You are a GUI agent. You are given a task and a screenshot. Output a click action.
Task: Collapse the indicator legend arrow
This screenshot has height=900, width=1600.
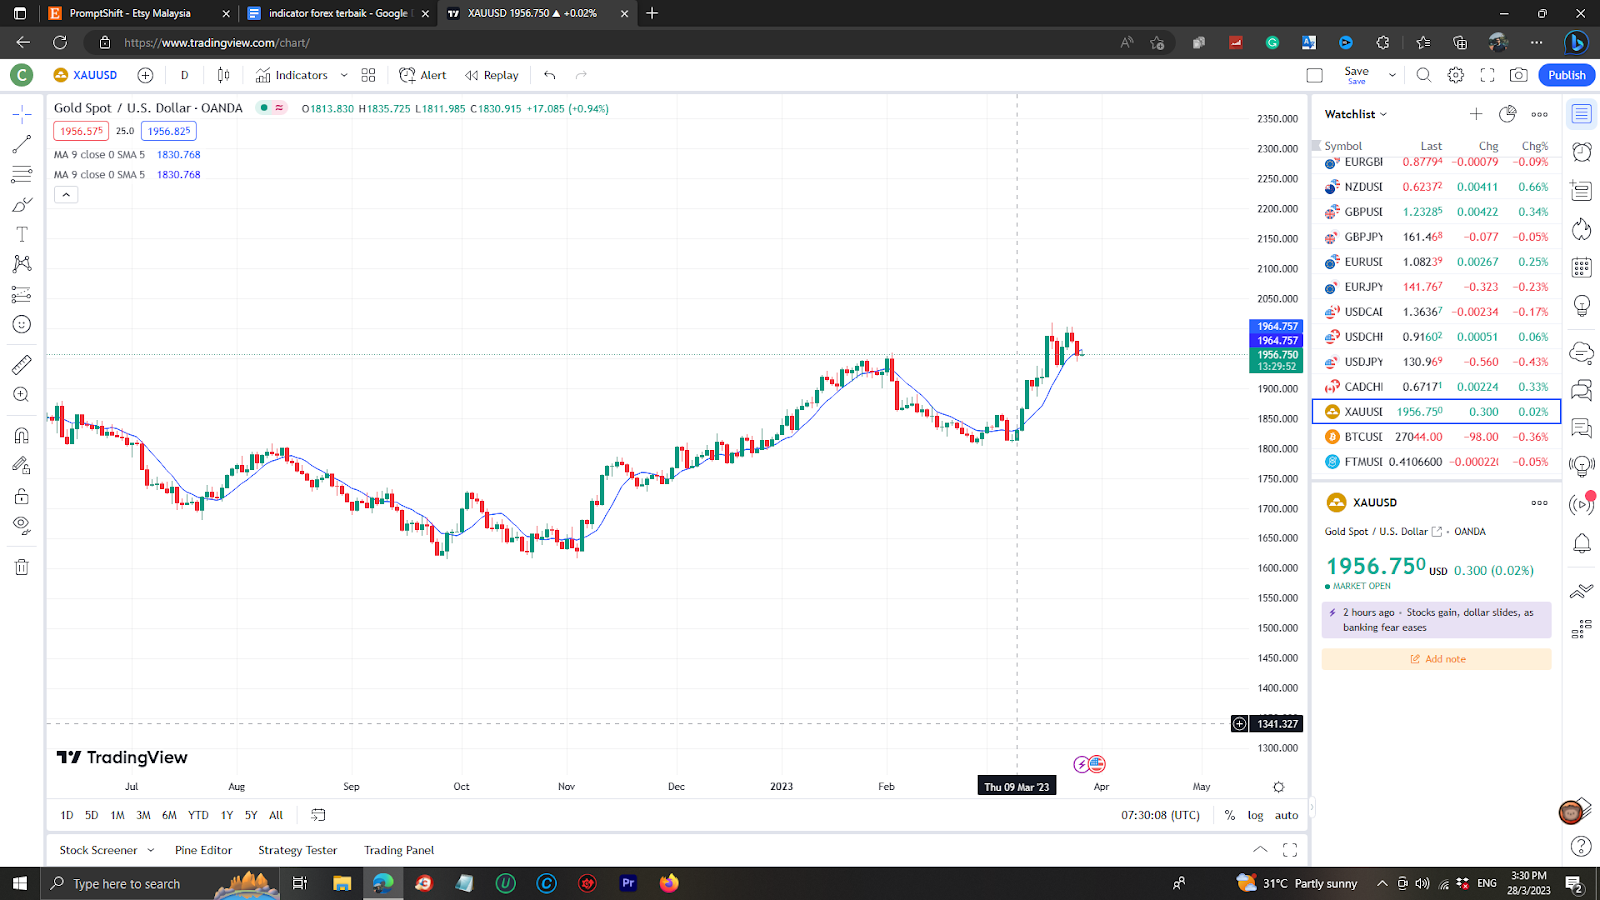tap(66, 195)
